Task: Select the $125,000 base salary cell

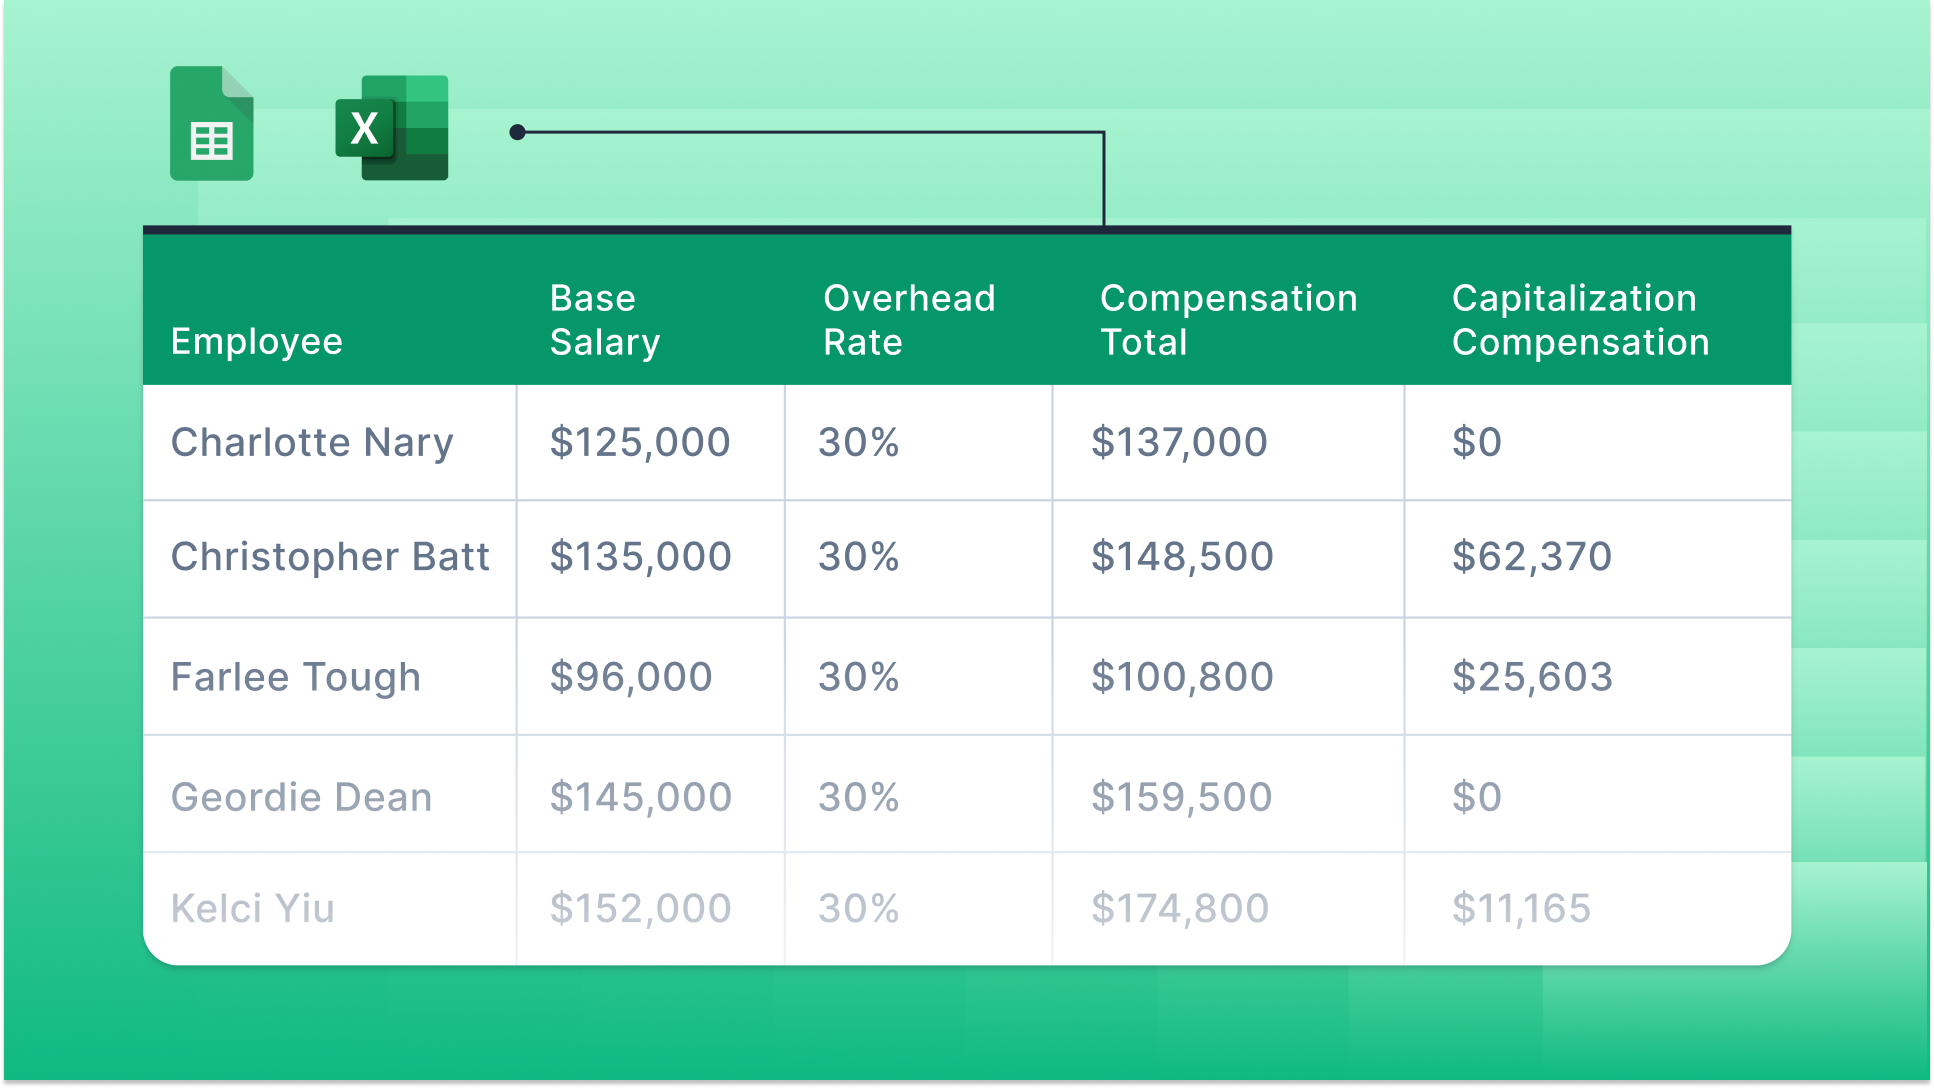Action: click(640, 442)
